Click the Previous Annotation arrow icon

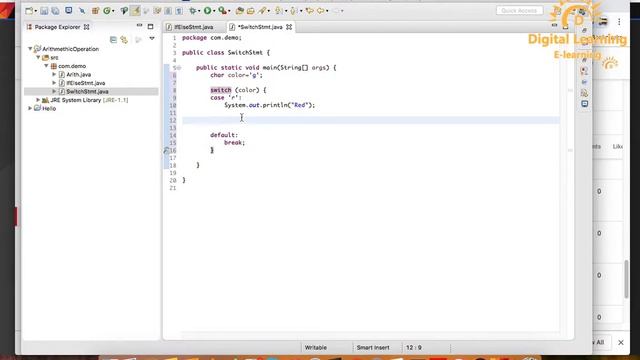tap(293, 11)
